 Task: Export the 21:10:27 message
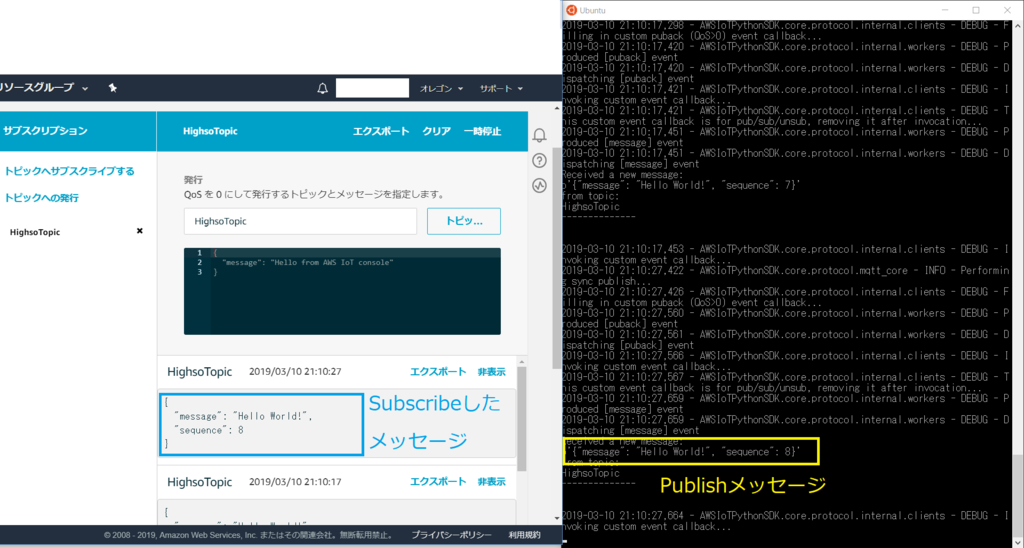(438, 372)
